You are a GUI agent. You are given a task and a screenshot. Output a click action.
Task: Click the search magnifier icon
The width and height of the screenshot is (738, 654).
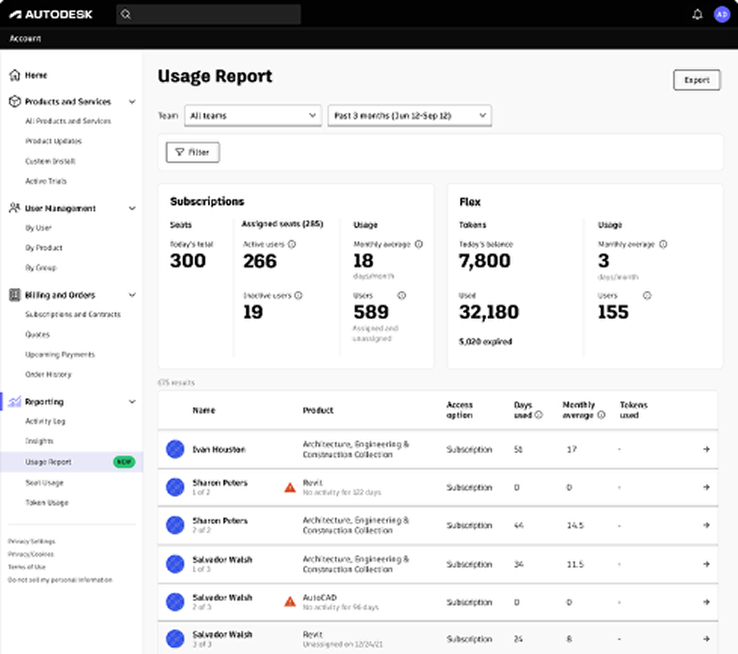pyautogui.click(x=125, y=14)
